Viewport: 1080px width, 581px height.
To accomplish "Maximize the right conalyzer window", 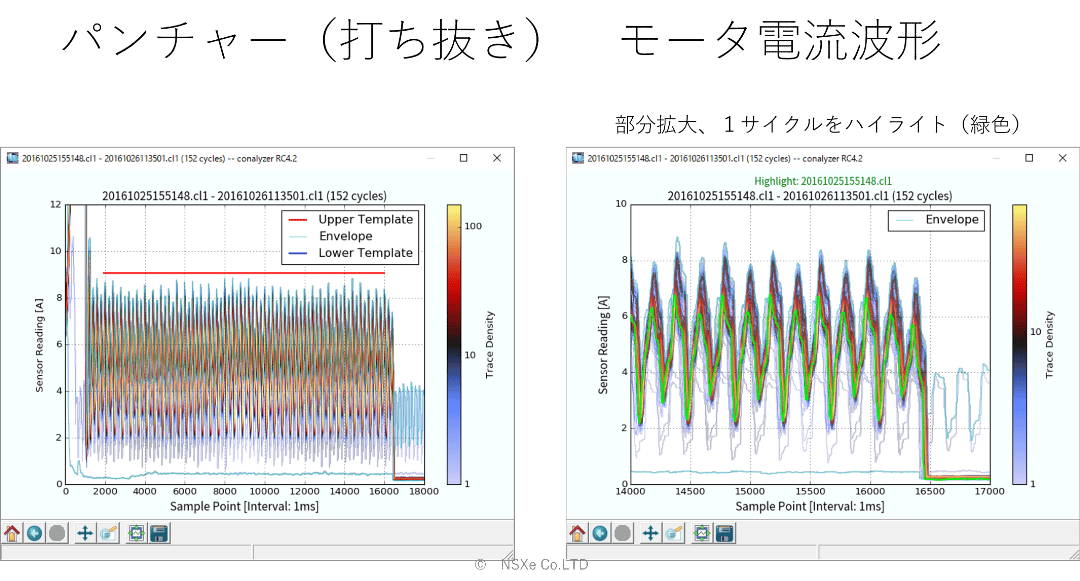I will [1029, 158].
